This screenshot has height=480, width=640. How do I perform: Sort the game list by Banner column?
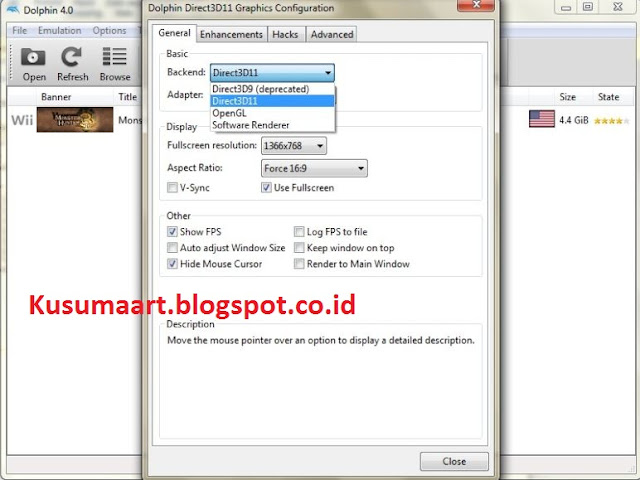click(x=56, y=97)
